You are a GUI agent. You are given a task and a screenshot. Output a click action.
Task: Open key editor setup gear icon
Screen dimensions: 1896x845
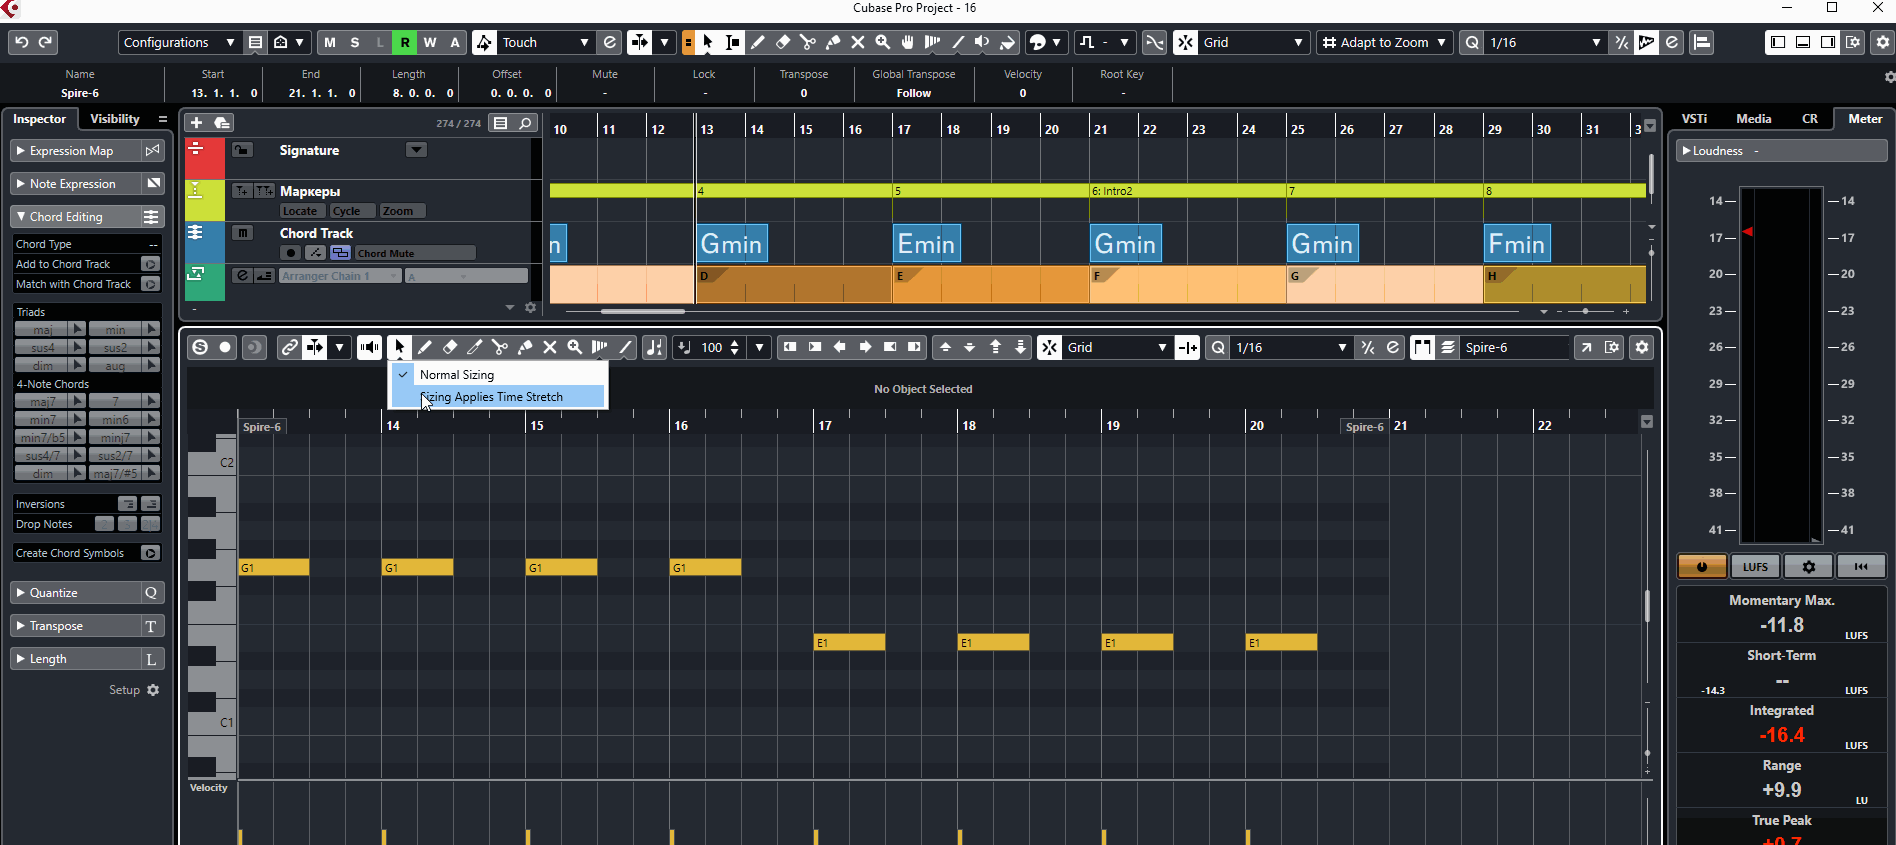pos(1641,347)
